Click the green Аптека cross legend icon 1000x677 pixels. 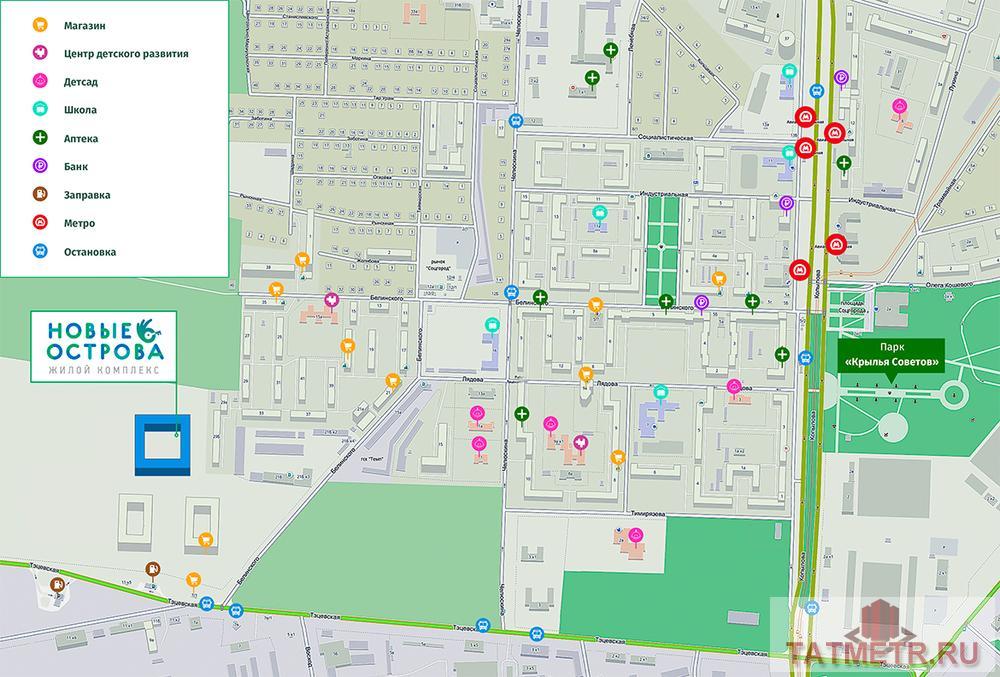[40, 138]
